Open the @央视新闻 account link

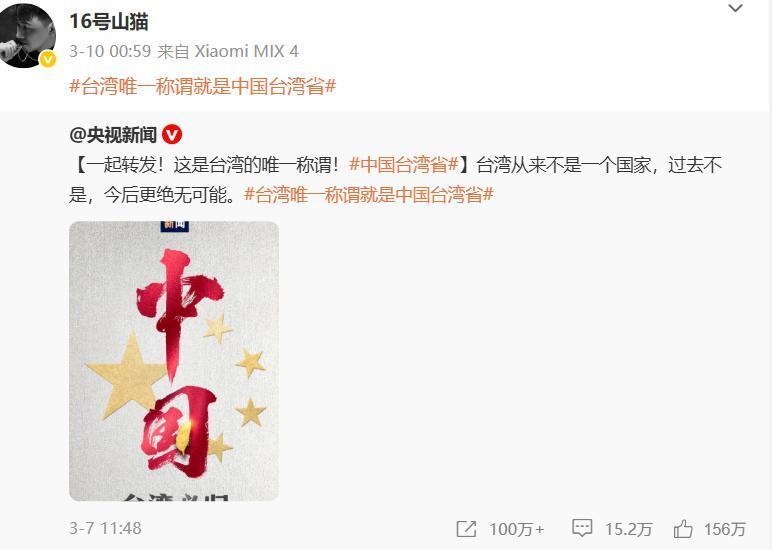(113, 135)
